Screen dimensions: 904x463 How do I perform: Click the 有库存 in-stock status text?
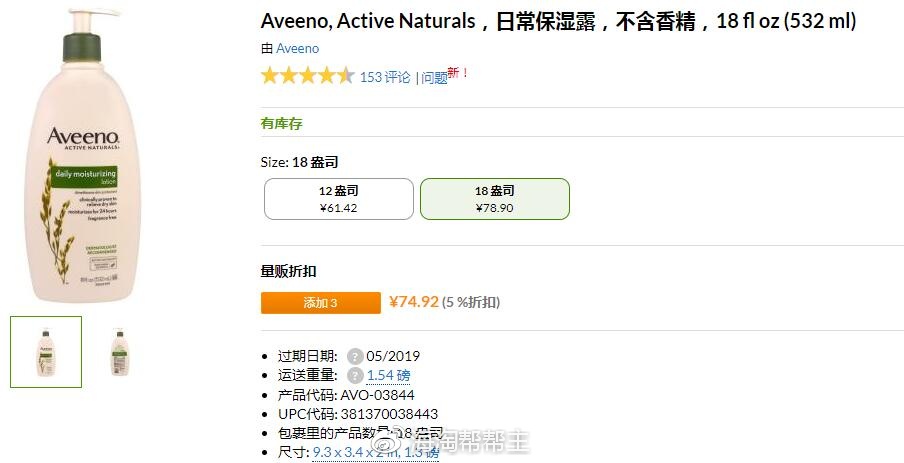281,123
